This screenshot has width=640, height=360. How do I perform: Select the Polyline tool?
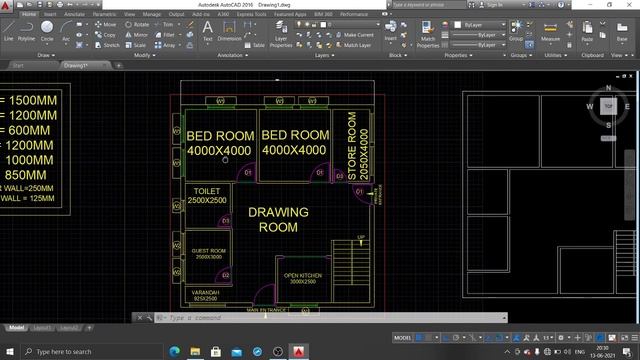[26, 31]
